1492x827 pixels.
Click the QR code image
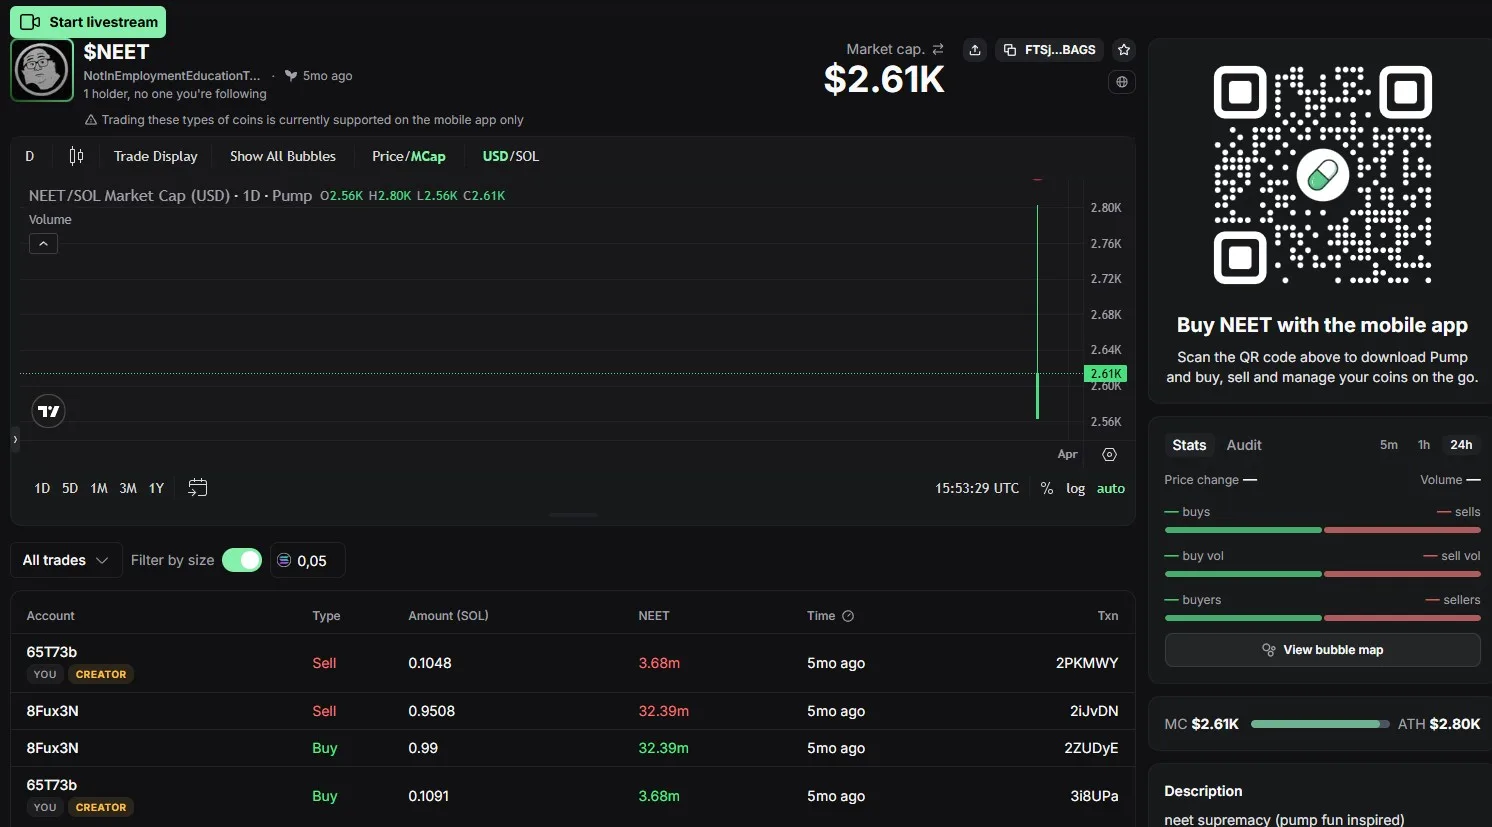click(1322, 175)
